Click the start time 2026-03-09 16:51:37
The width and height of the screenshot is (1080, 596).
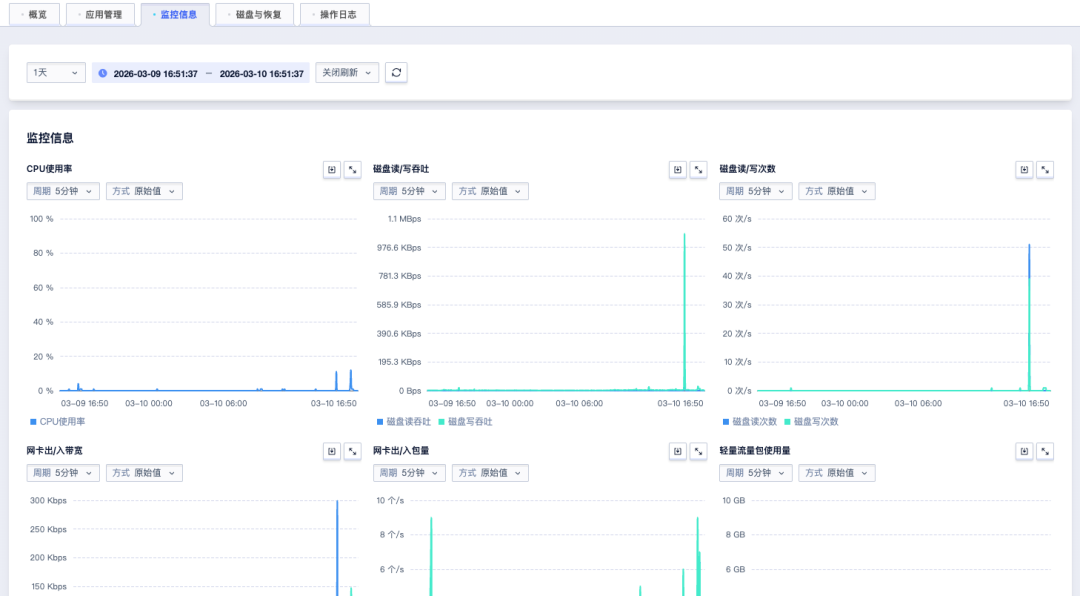(x=156, y=74)
